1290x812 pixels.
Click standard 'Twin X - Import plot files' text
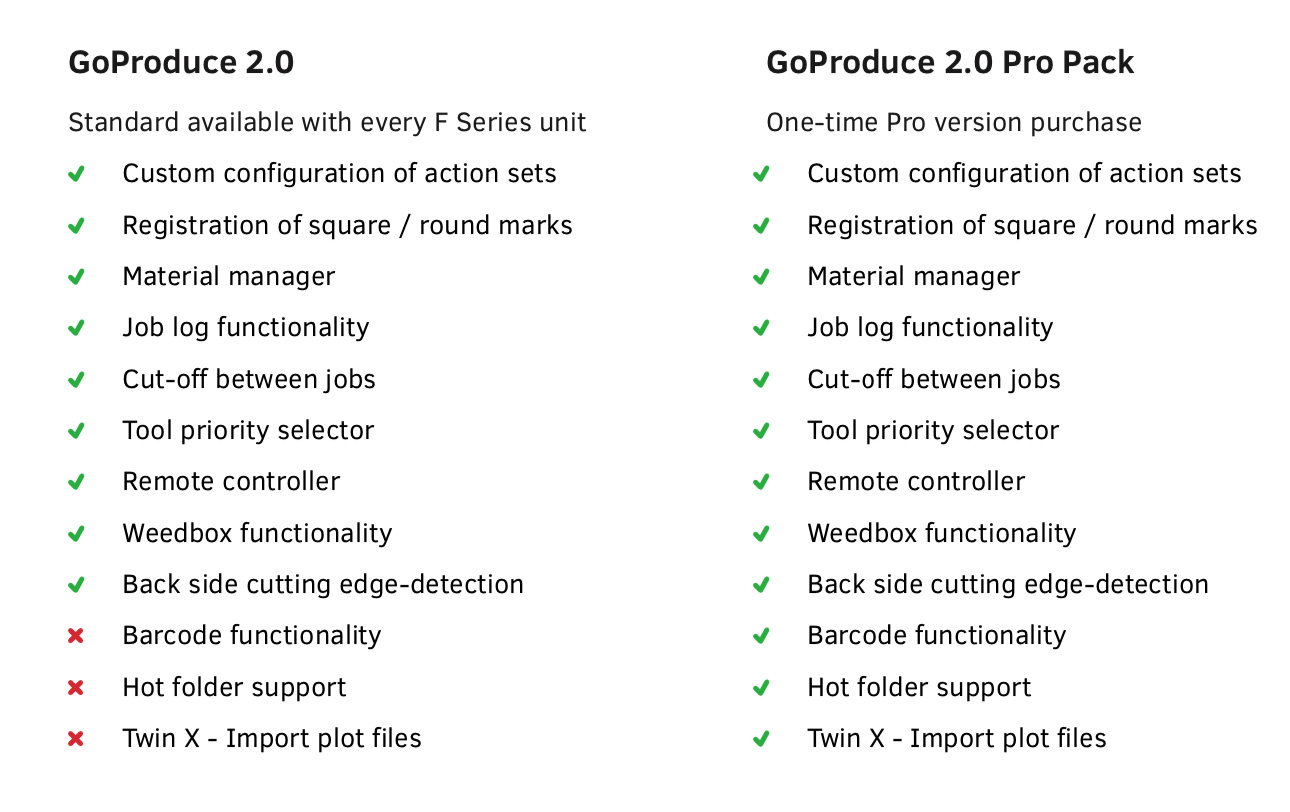click(272, 739)
